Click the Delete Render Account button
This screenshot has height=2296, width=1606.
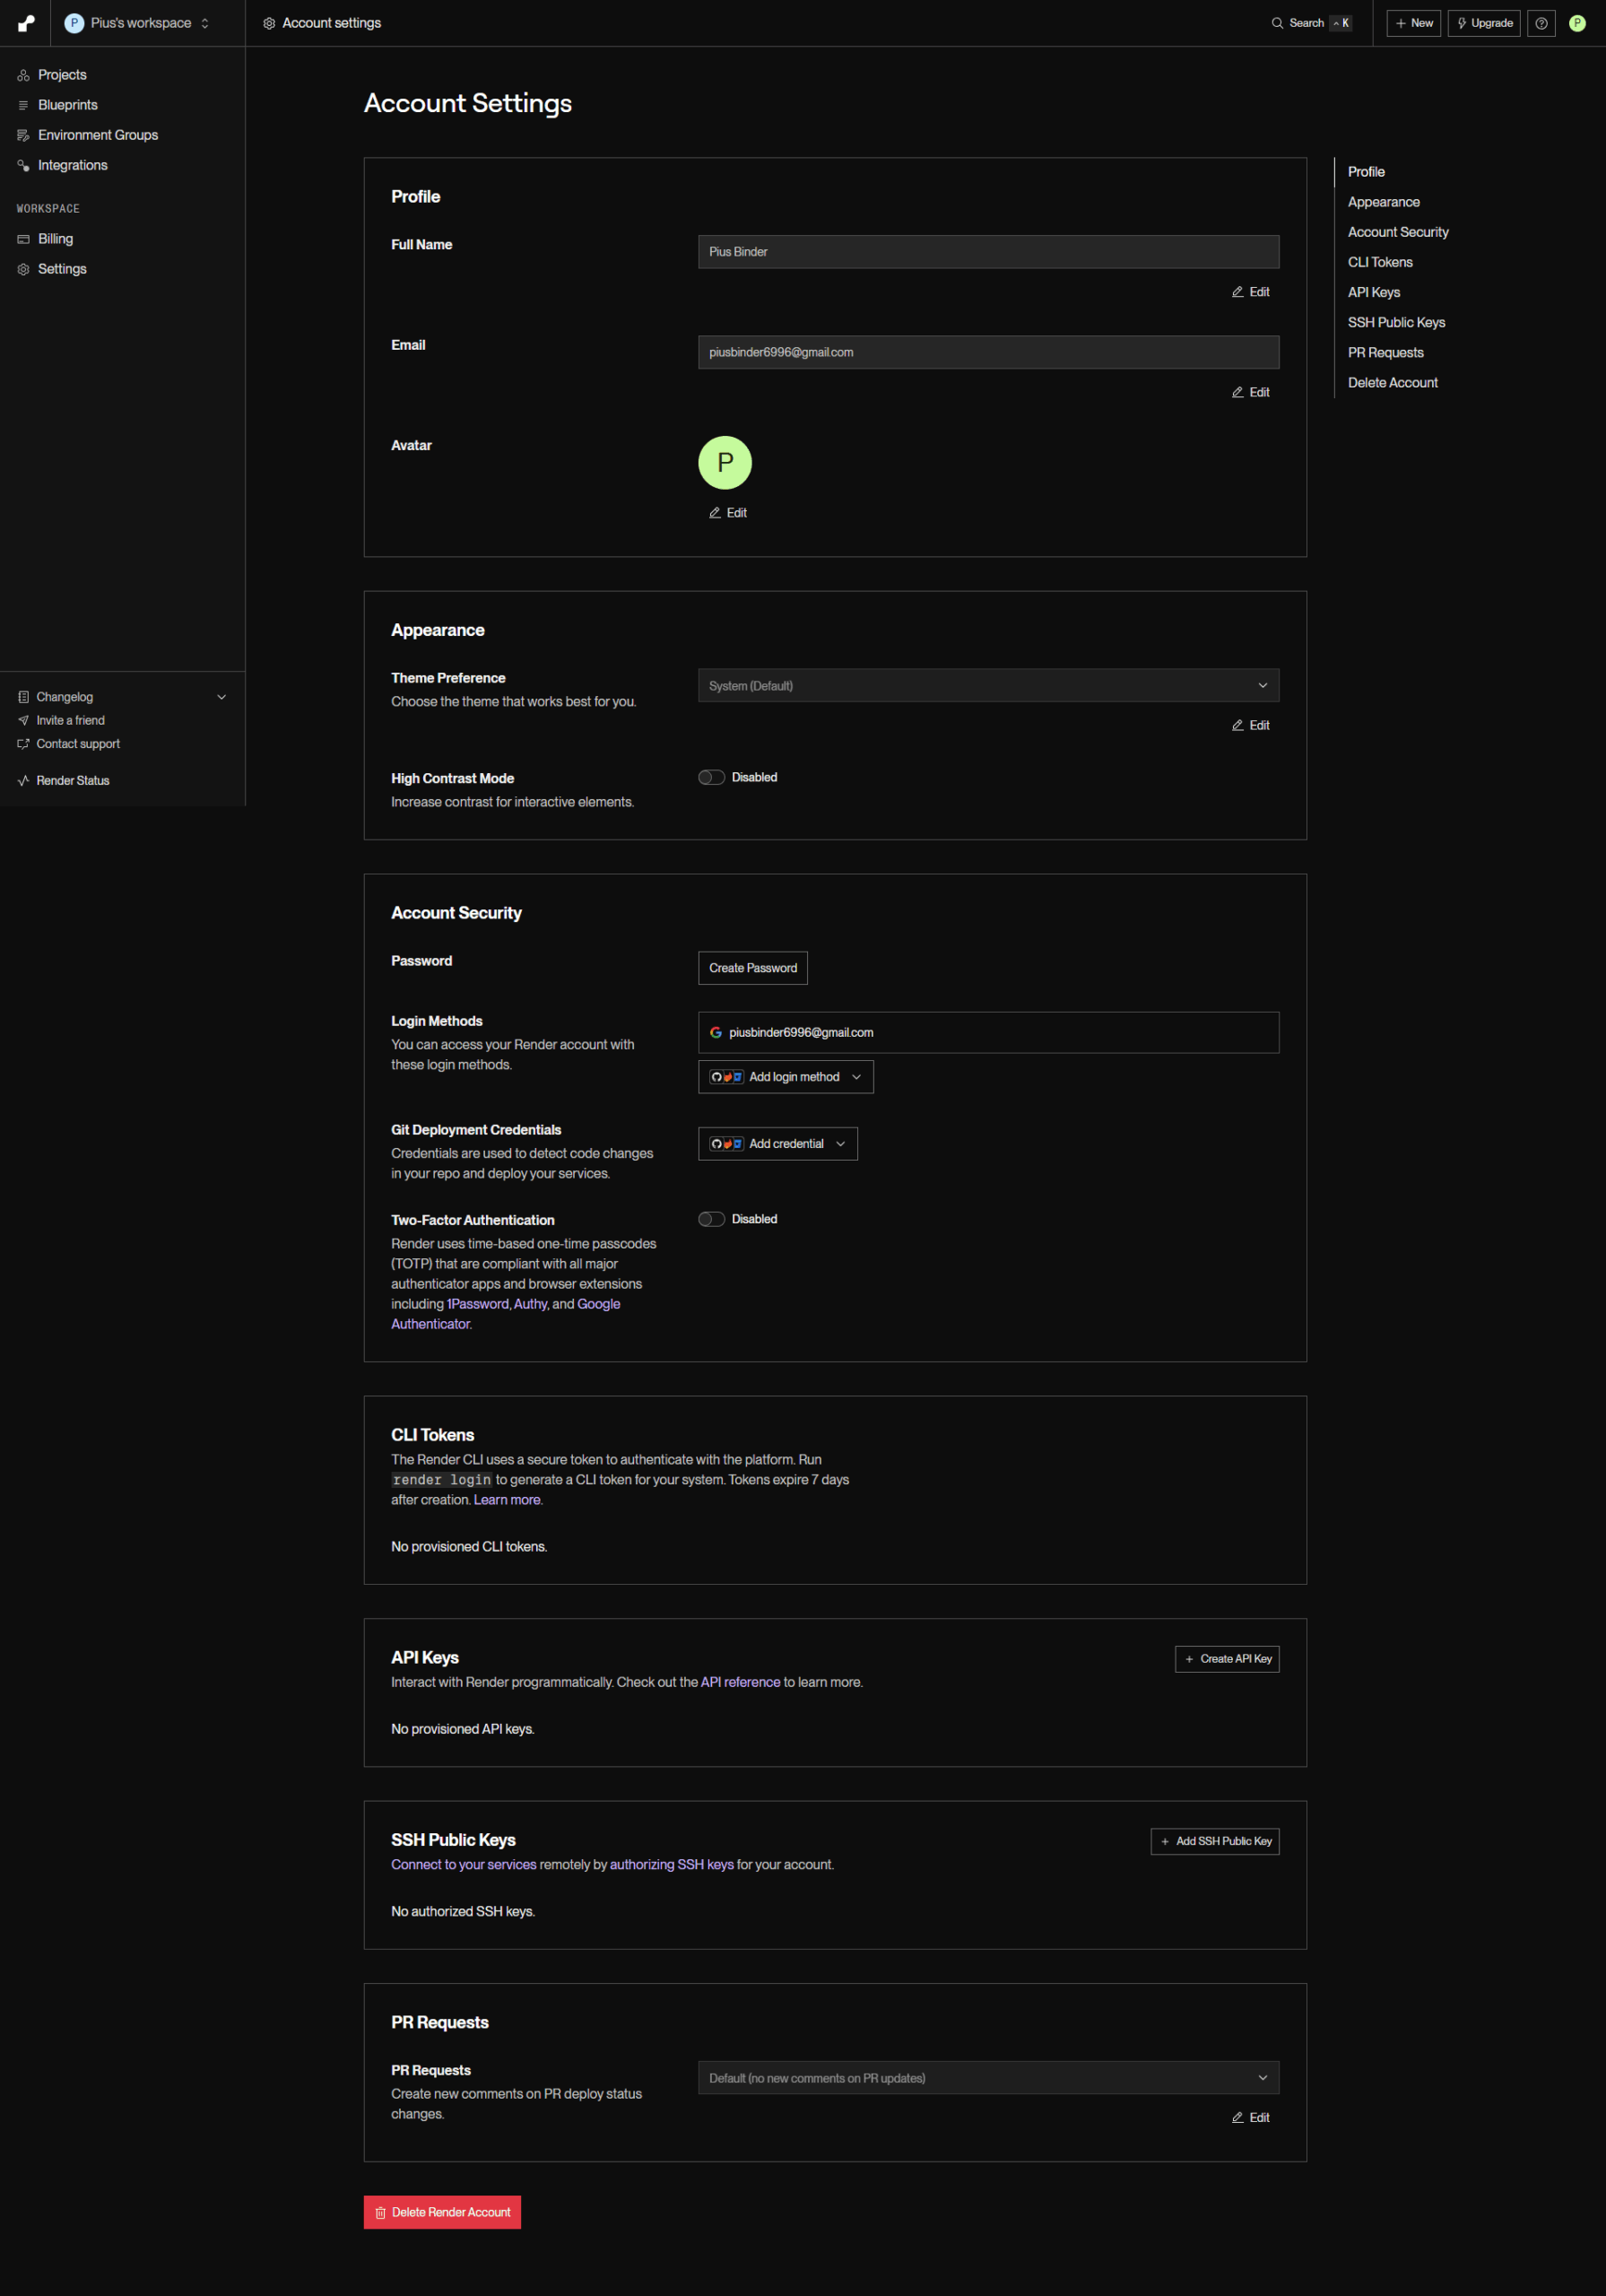click(442, 2212)
